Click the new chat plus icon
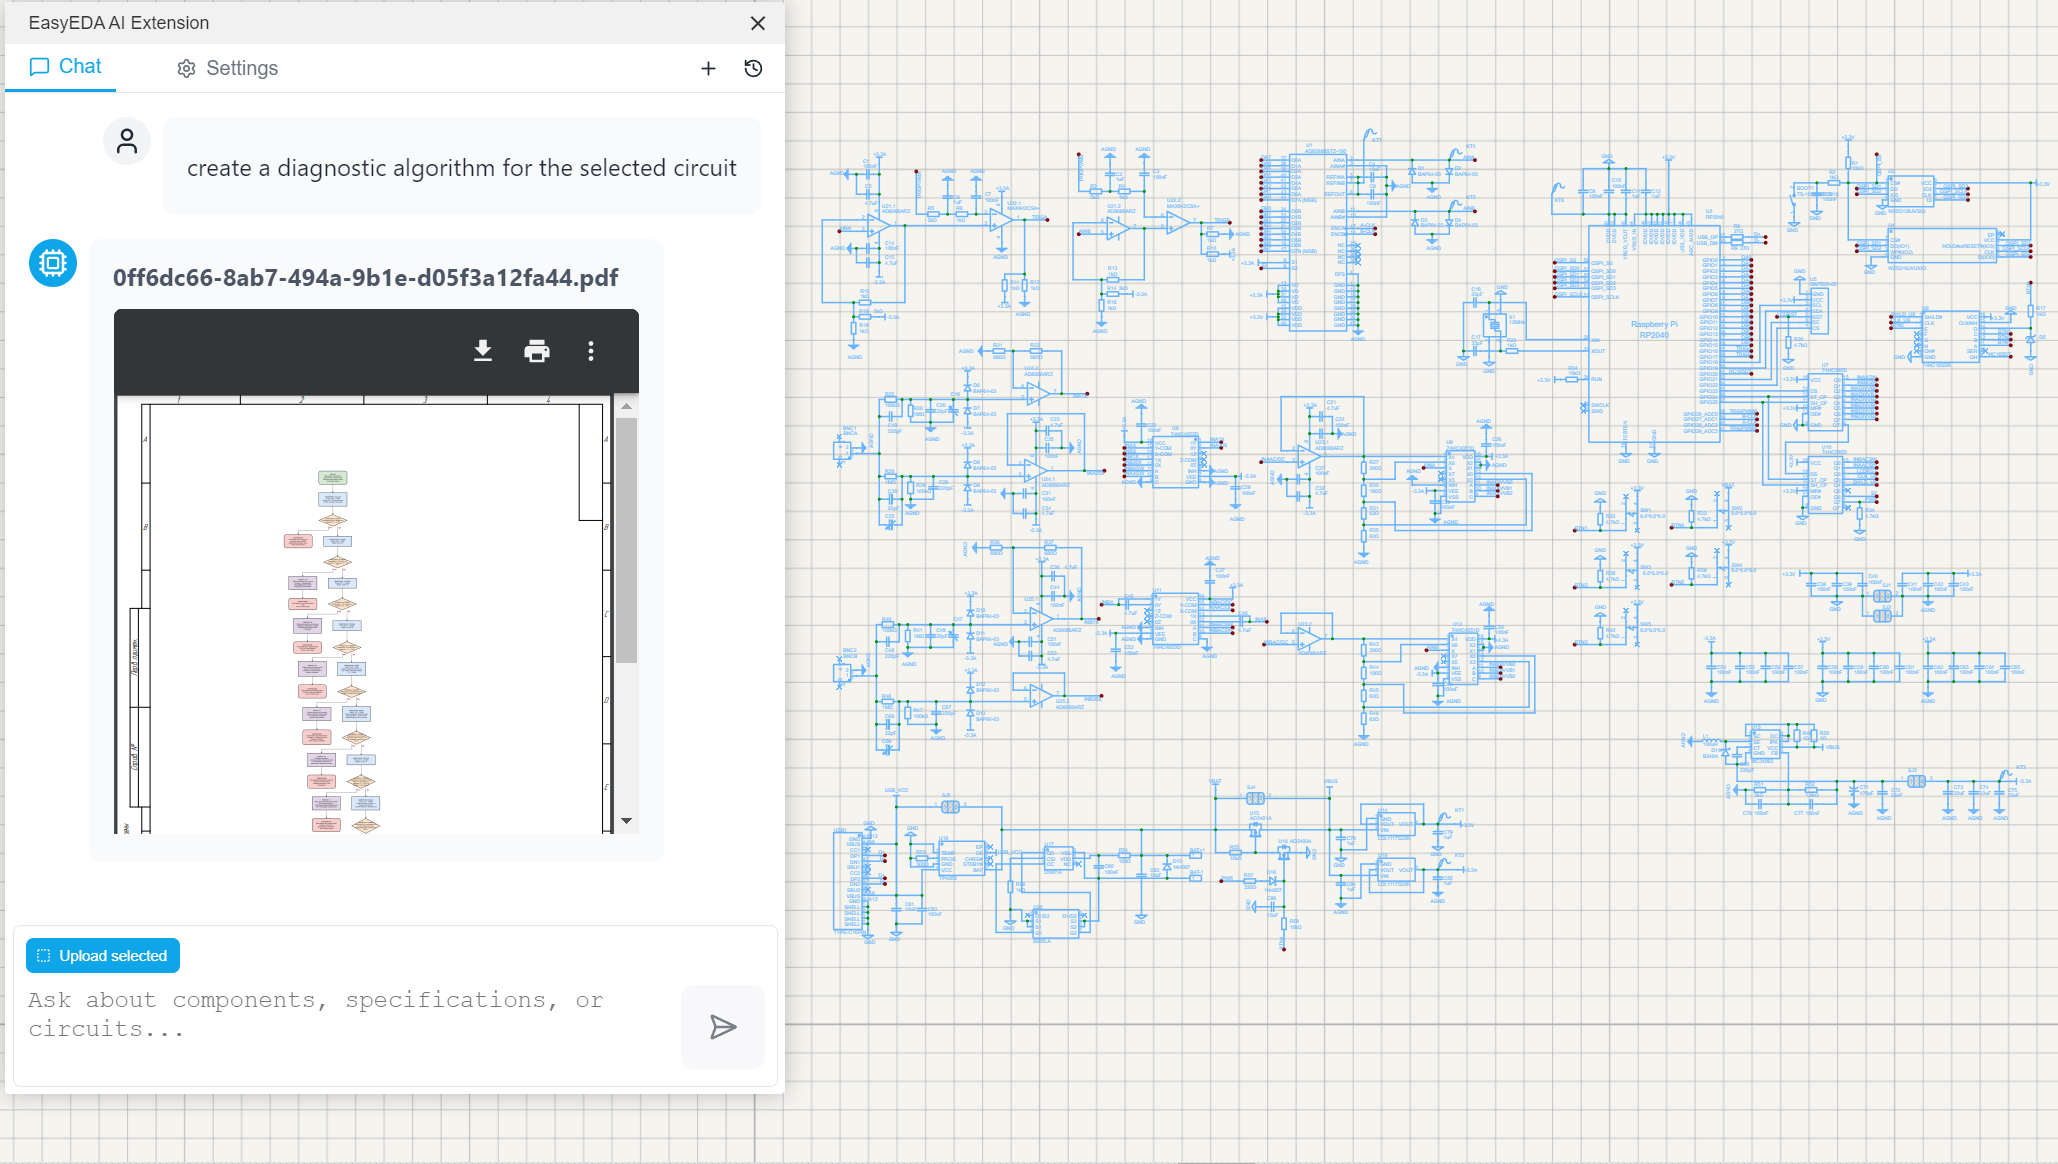The height and width of the screenshot is (1164, 2058). [x=708, y=68]
